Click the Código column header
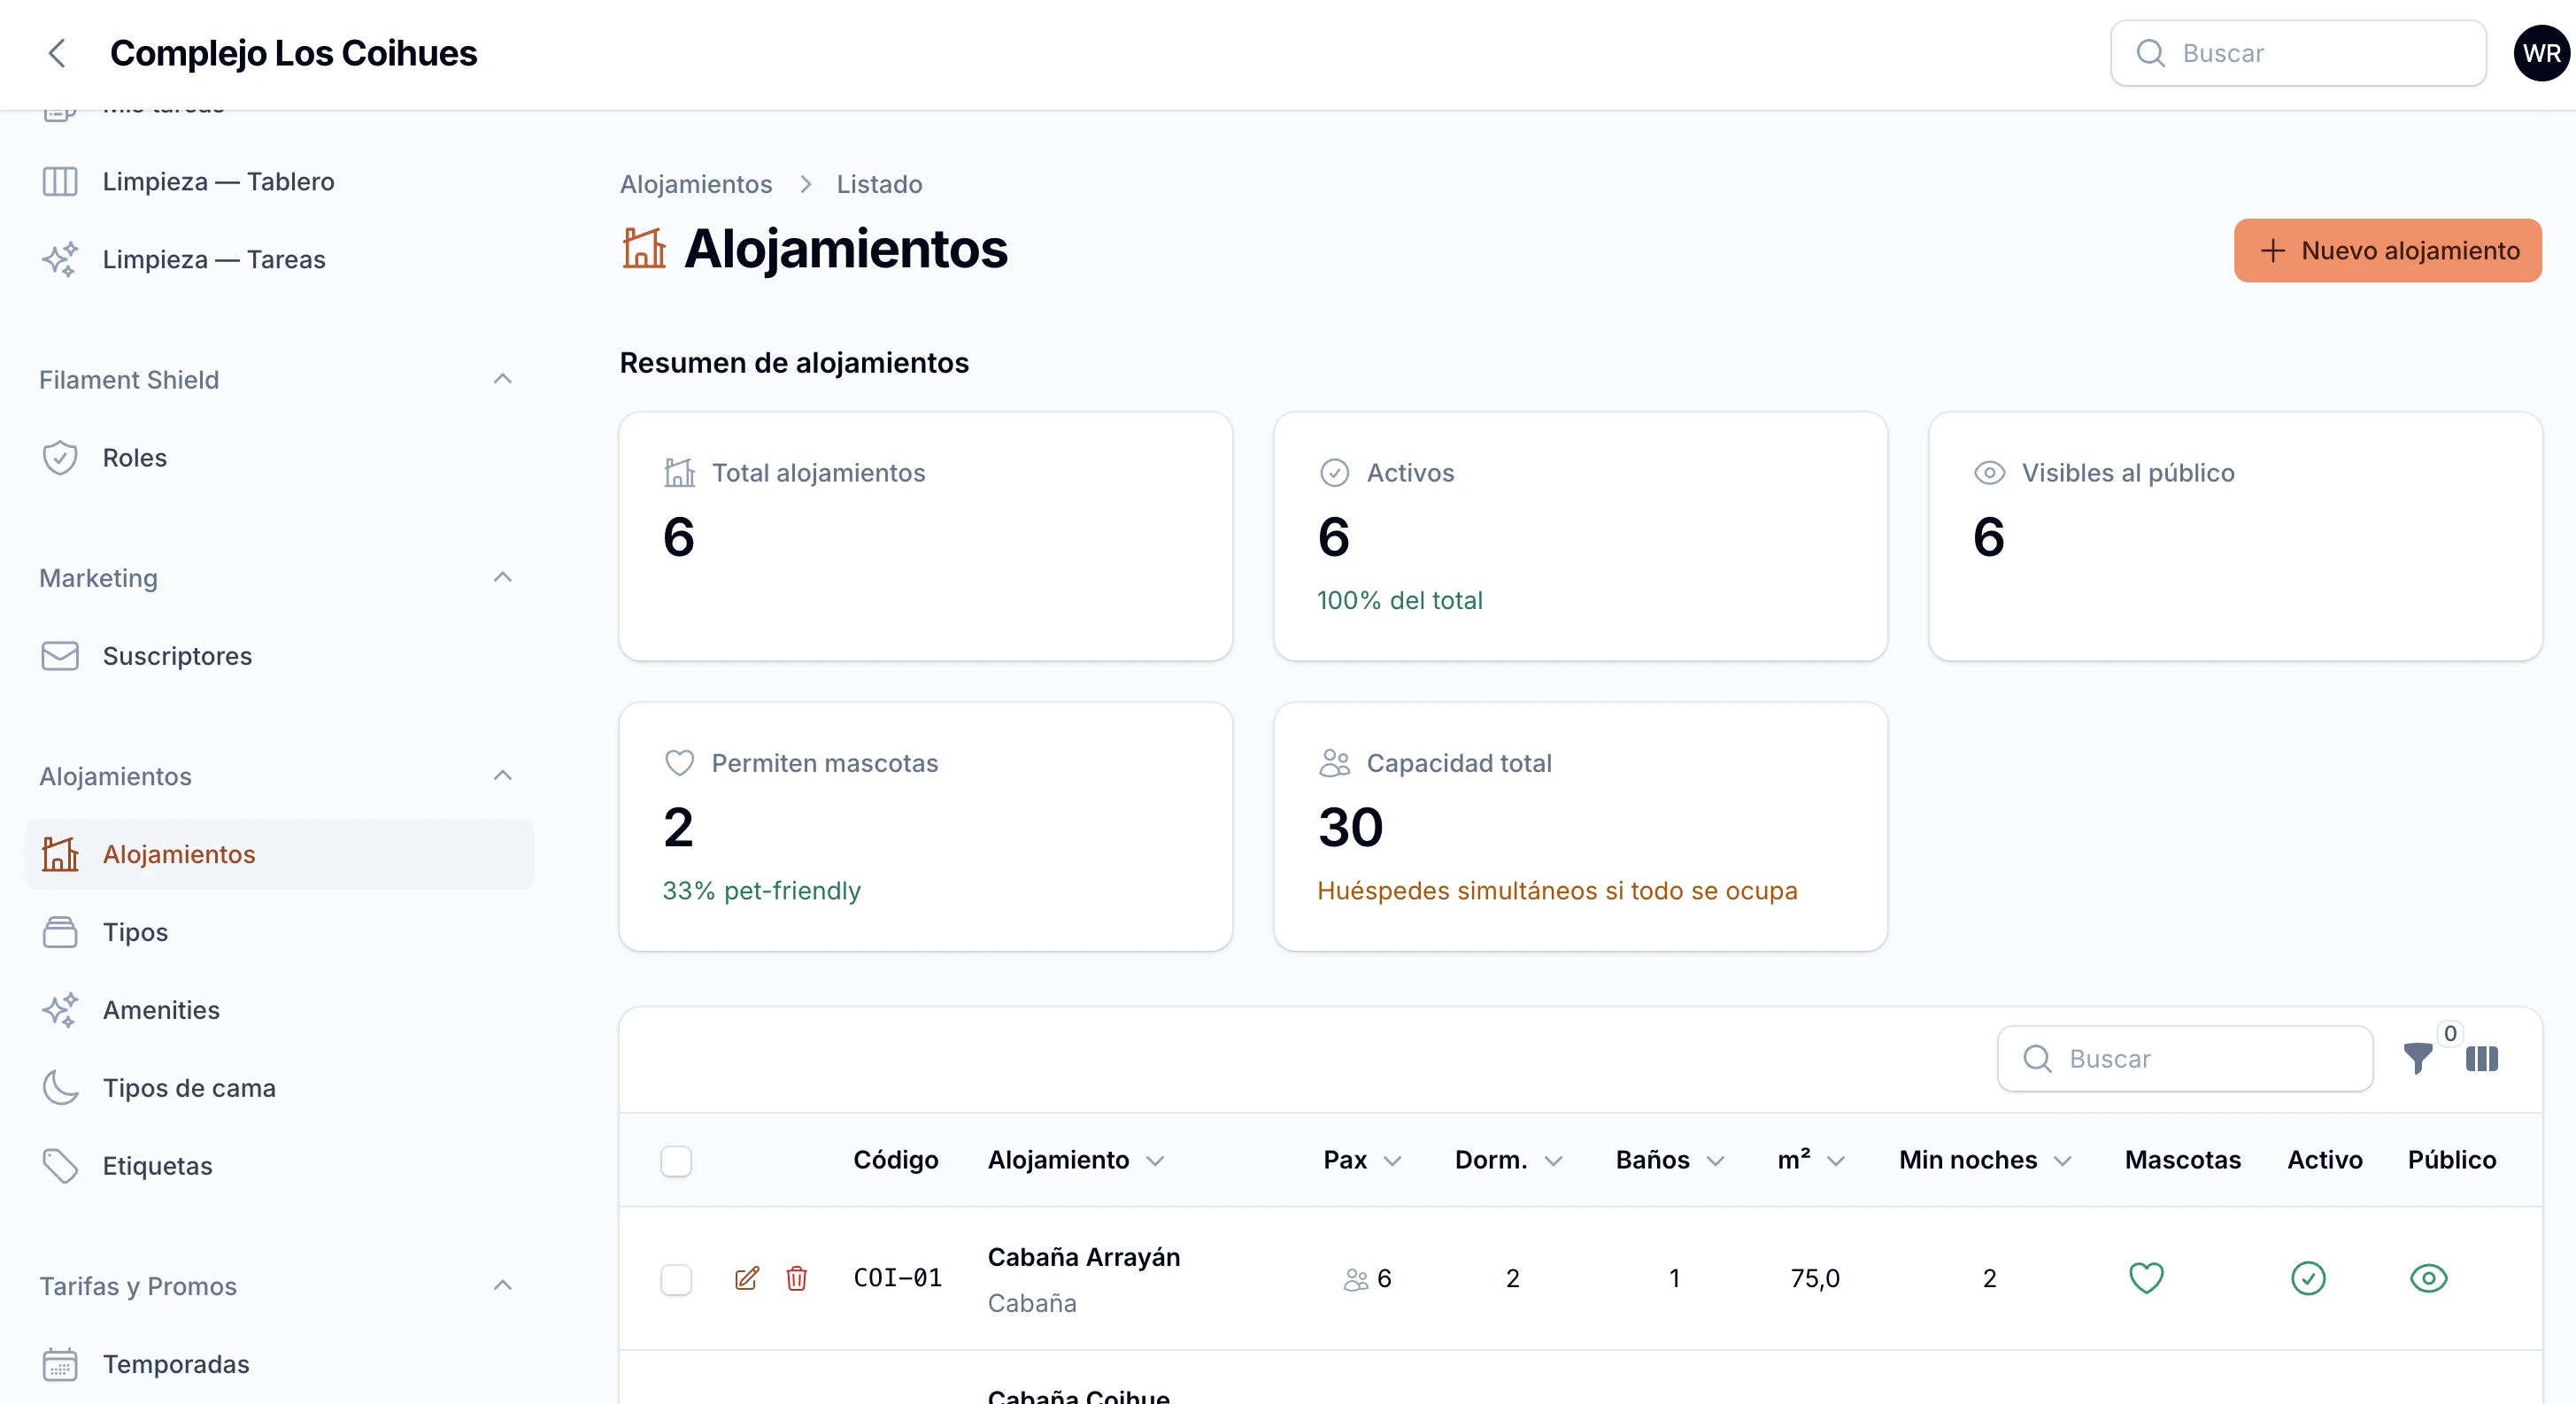 pos(895,1160)
